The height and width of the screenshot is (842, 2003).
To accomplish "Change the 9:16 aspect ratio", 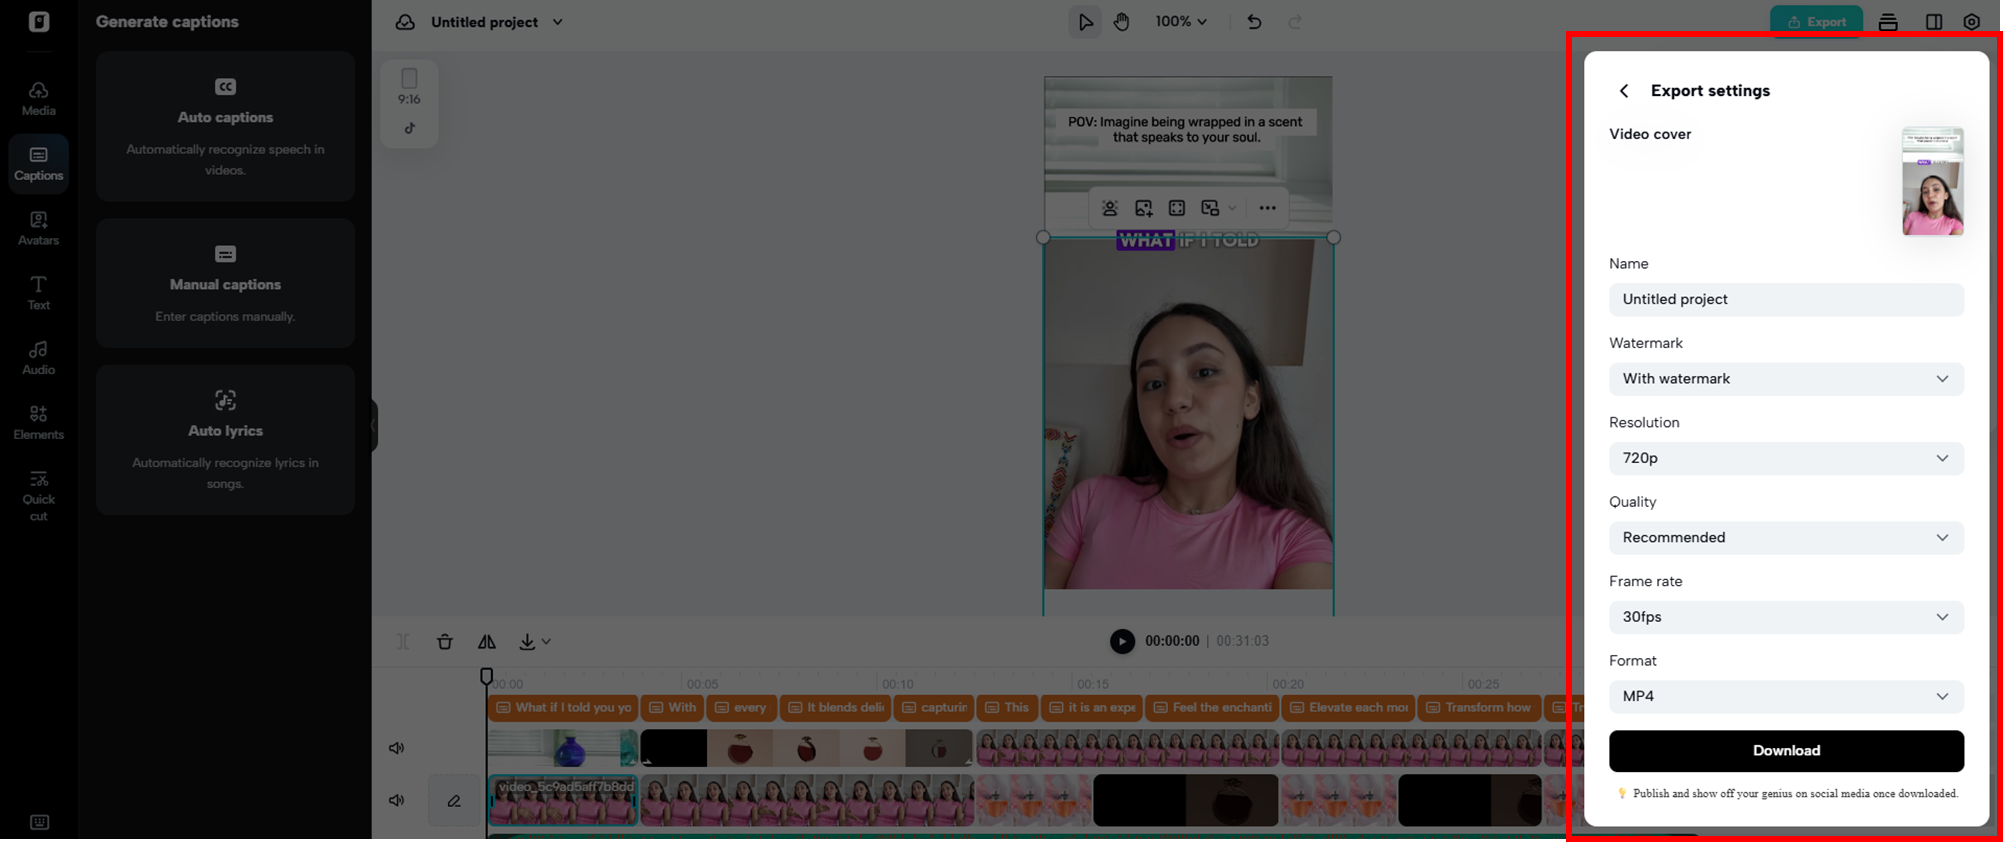I will [x=409, y=87].
